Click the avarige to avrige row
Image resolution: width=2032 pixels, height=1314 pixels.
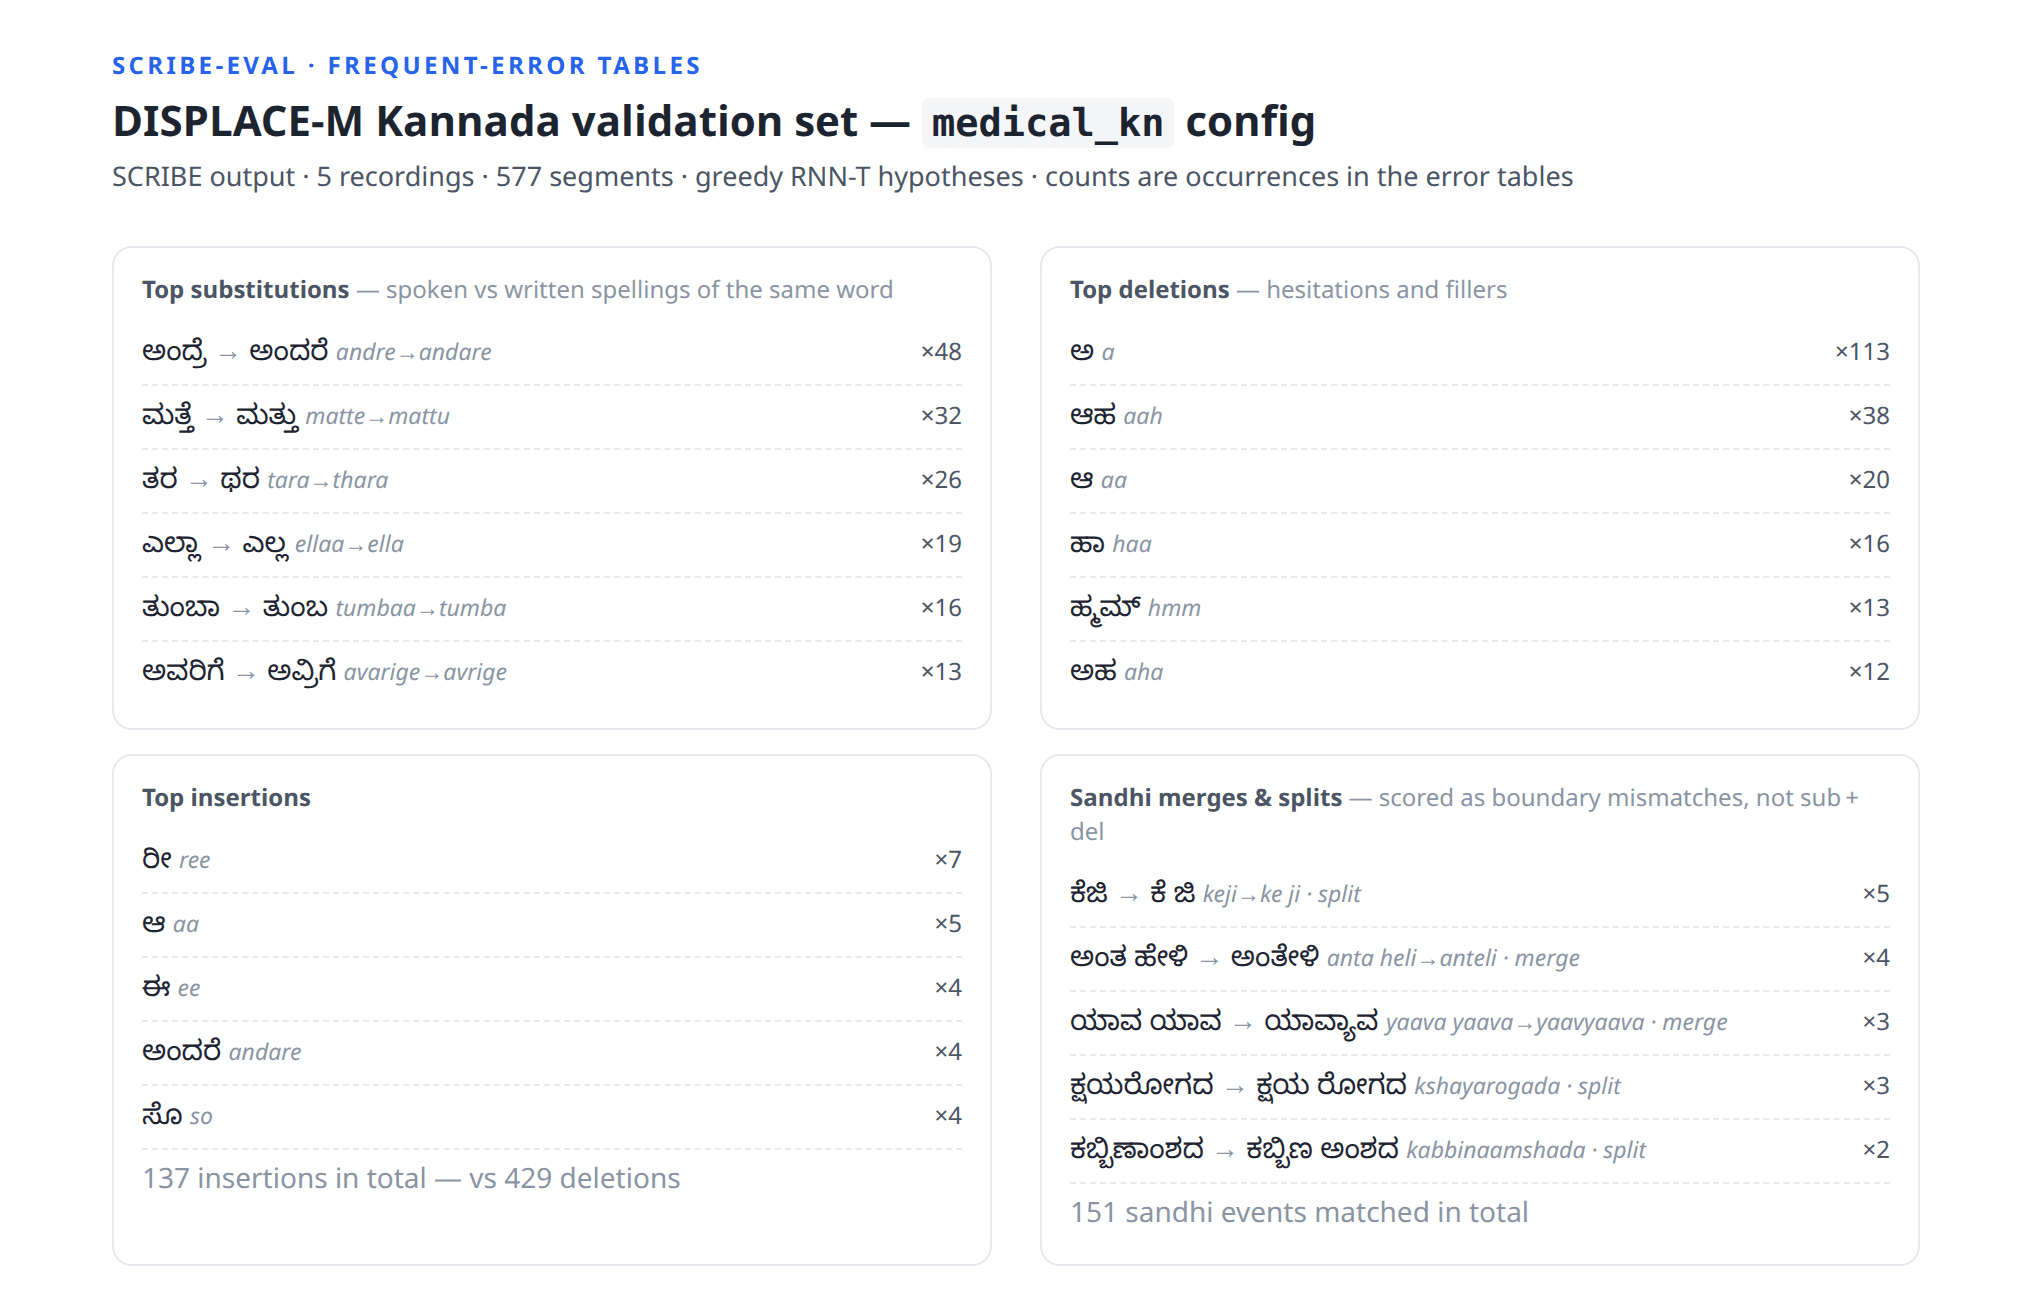tap(551, 672)
